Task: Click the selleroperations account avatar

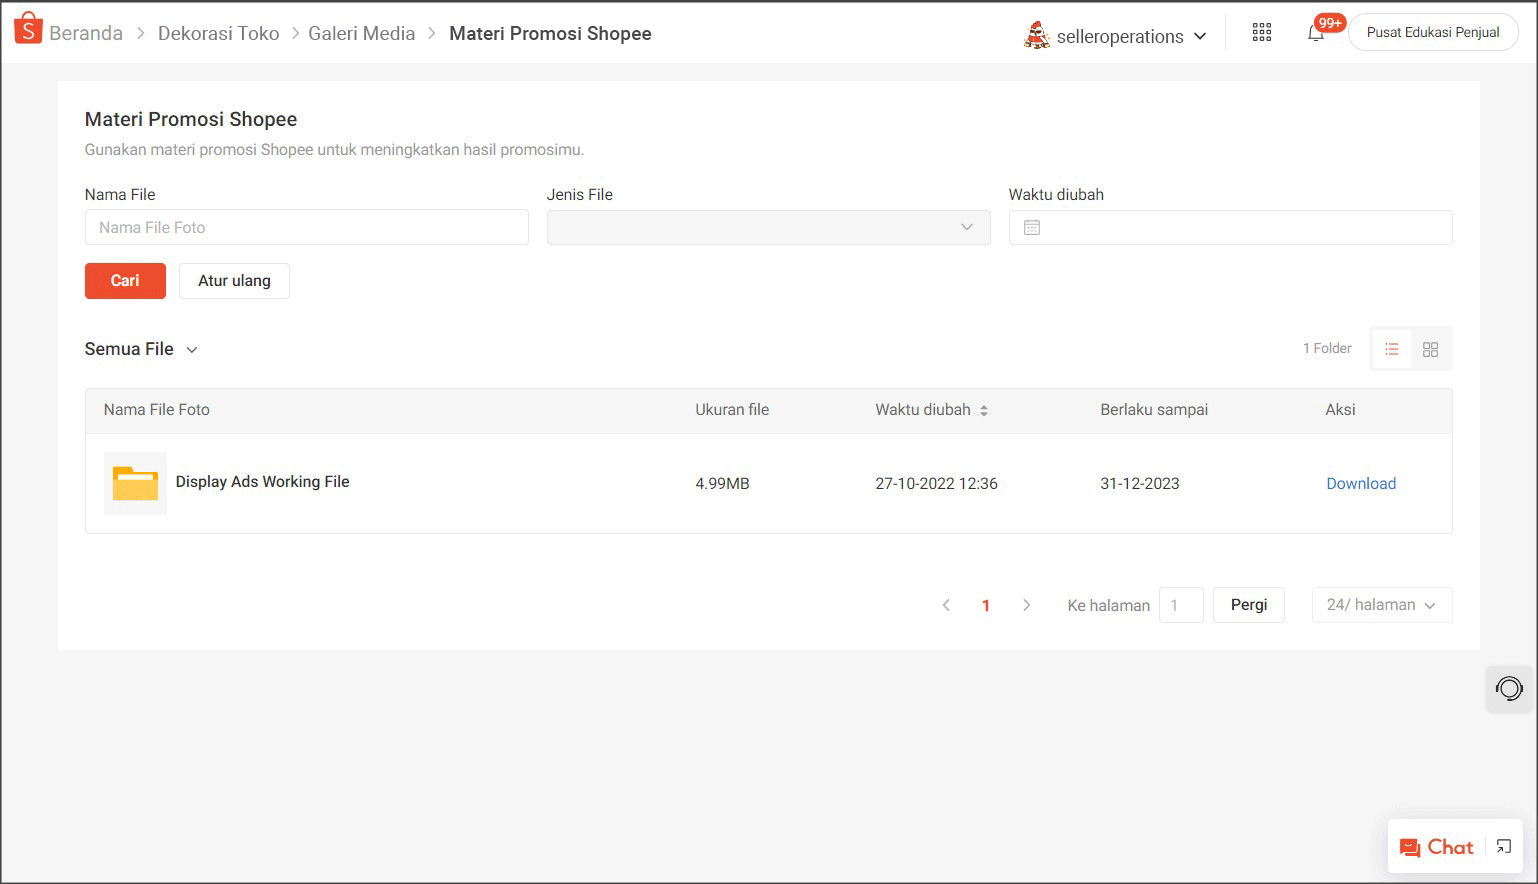Action: coord(1037,35)
